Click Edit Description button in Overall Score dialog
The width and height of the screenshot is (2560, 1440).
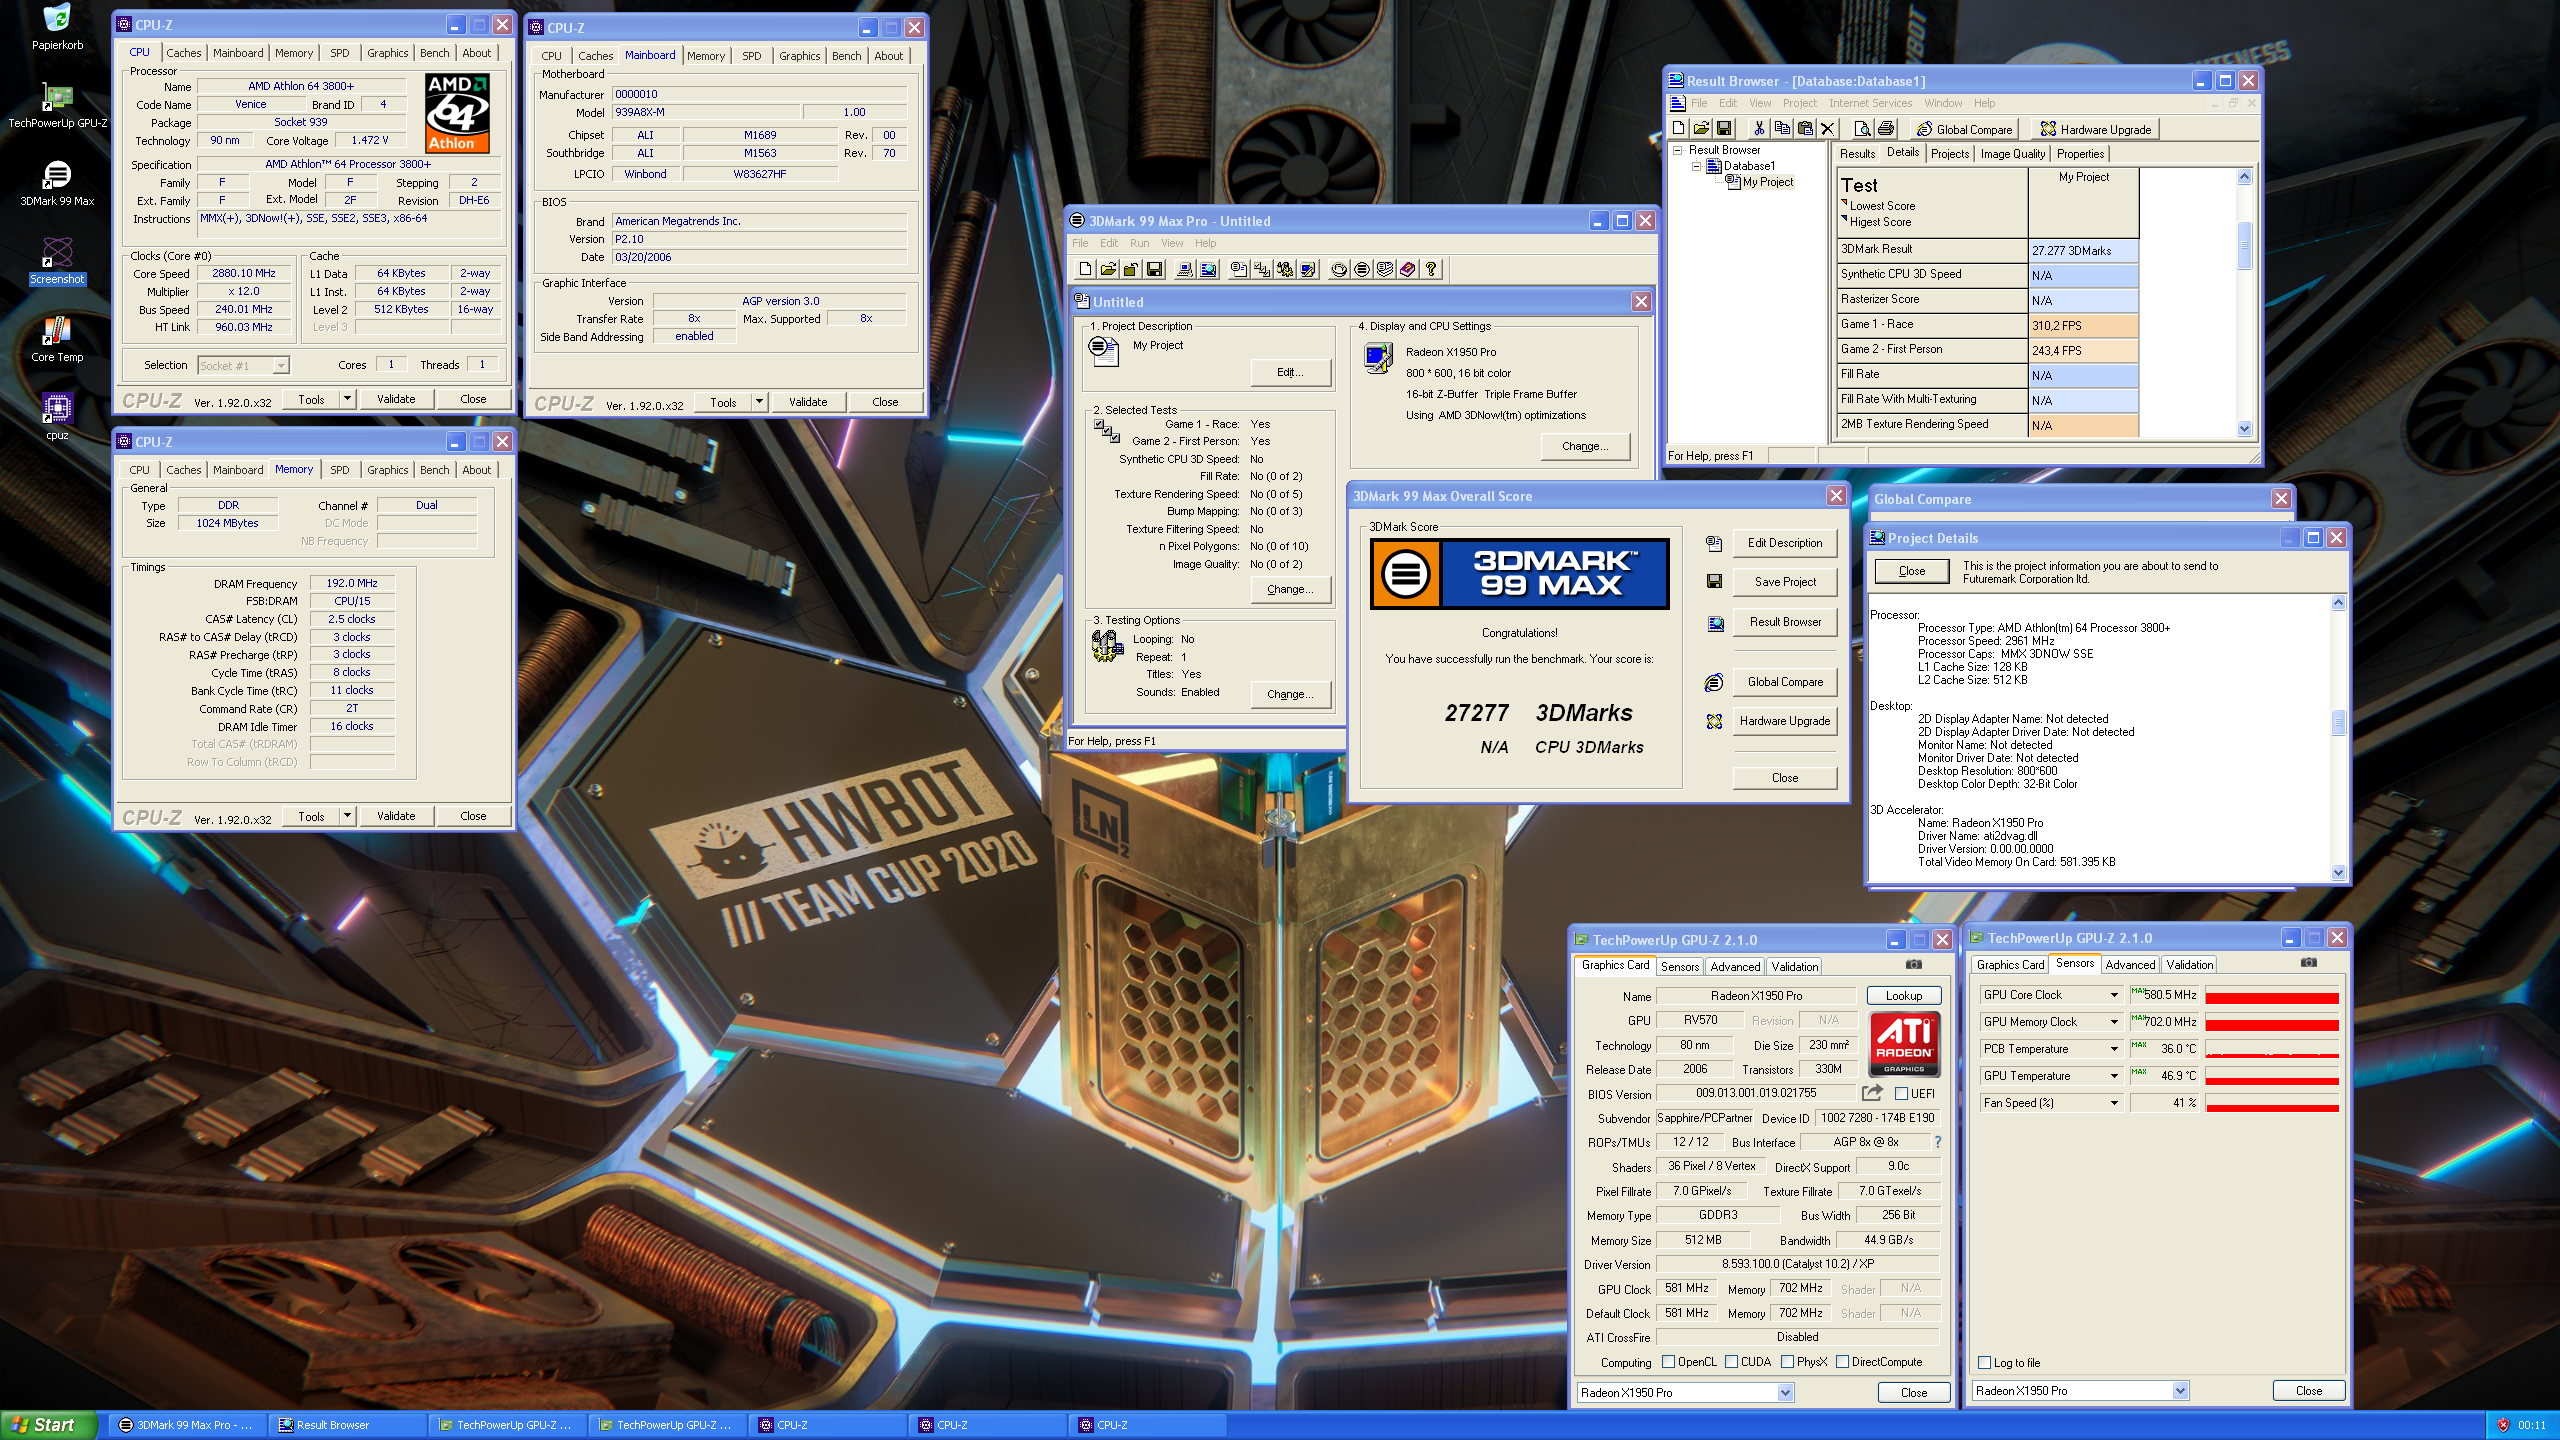click(1785, 543)
